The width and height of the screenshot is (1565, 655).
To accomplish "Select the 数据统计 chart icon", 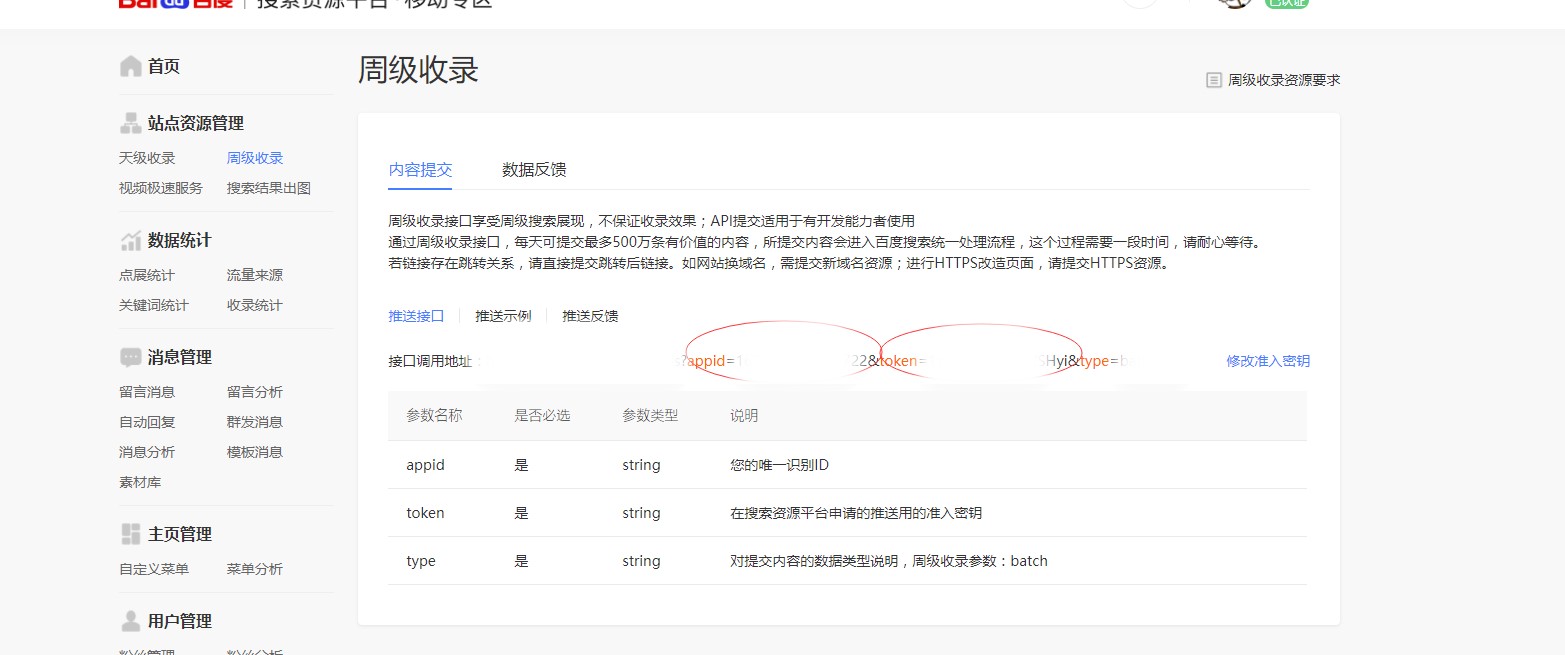I will 130,239.
